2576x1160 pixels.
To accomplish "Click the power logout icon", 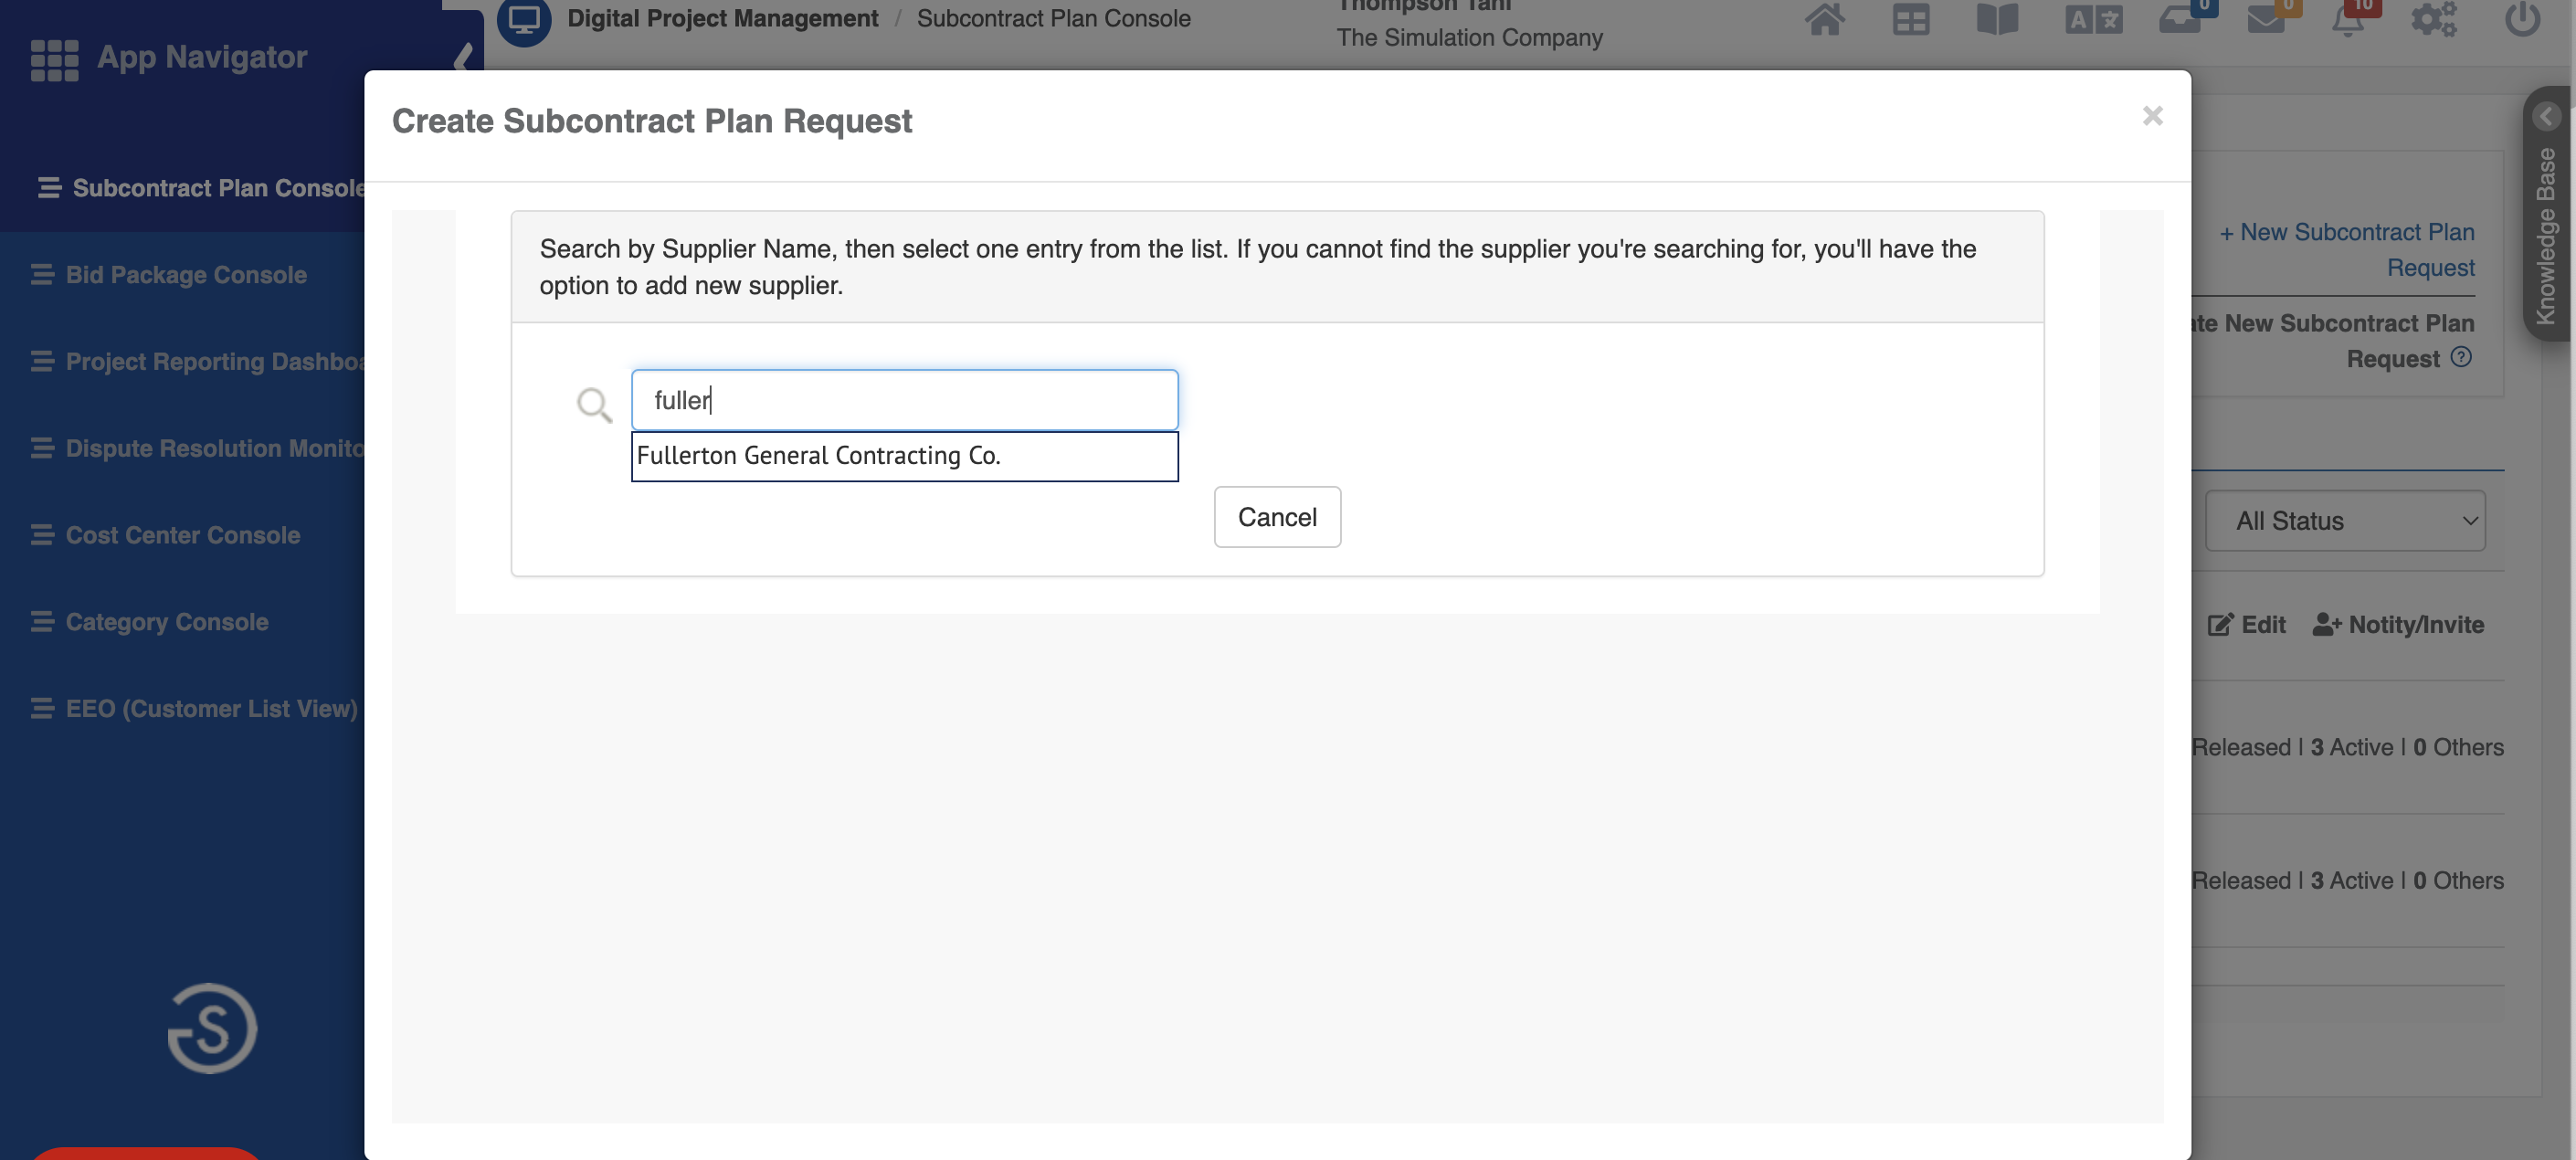I will [x=2522, y=19].
